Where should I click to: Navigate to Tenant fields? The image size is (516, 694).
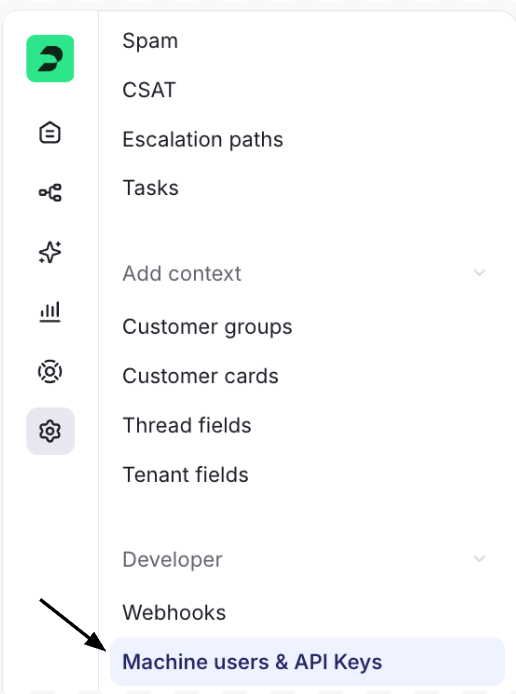185,475
